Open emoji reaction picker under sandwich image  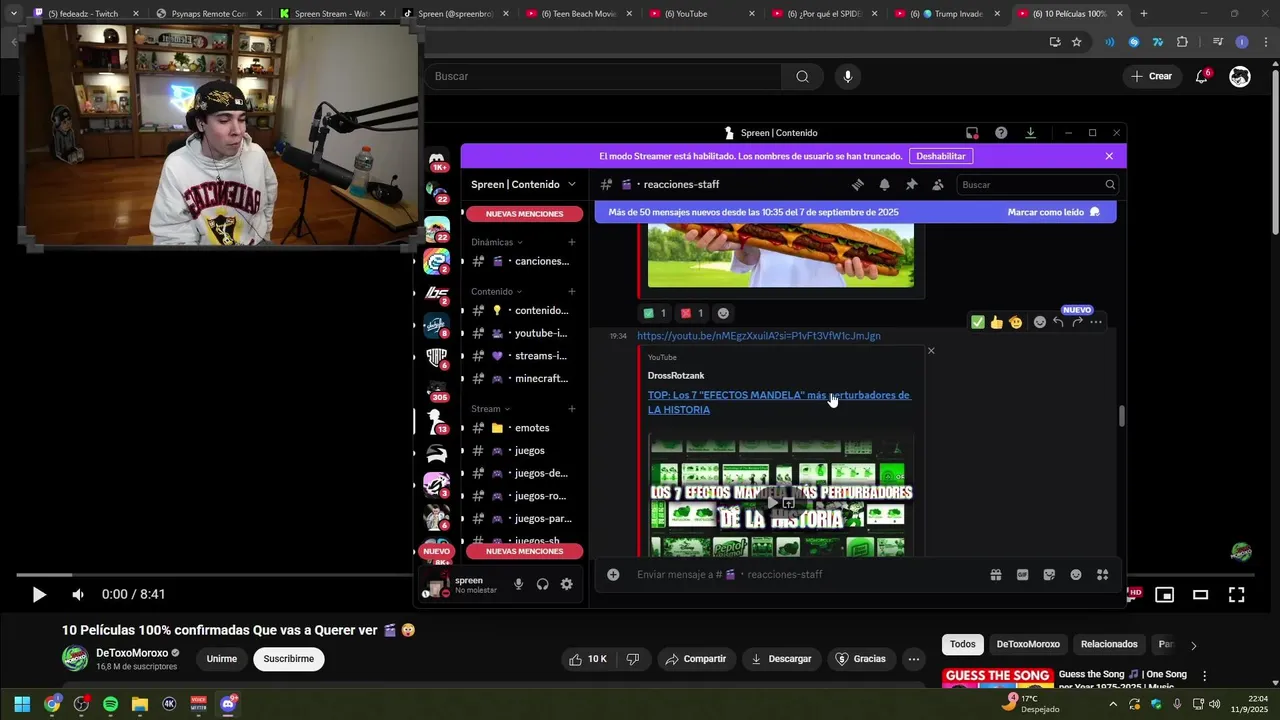(723, 313)
